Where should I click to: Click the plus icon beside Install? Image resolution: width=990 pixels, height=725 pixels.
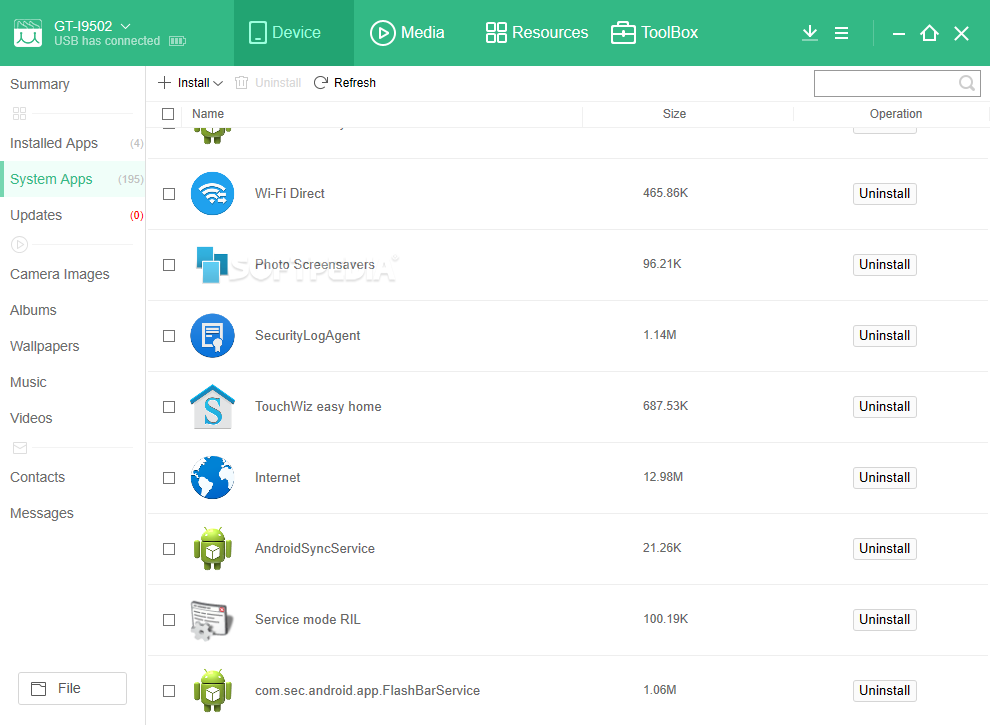pos(164,83)
